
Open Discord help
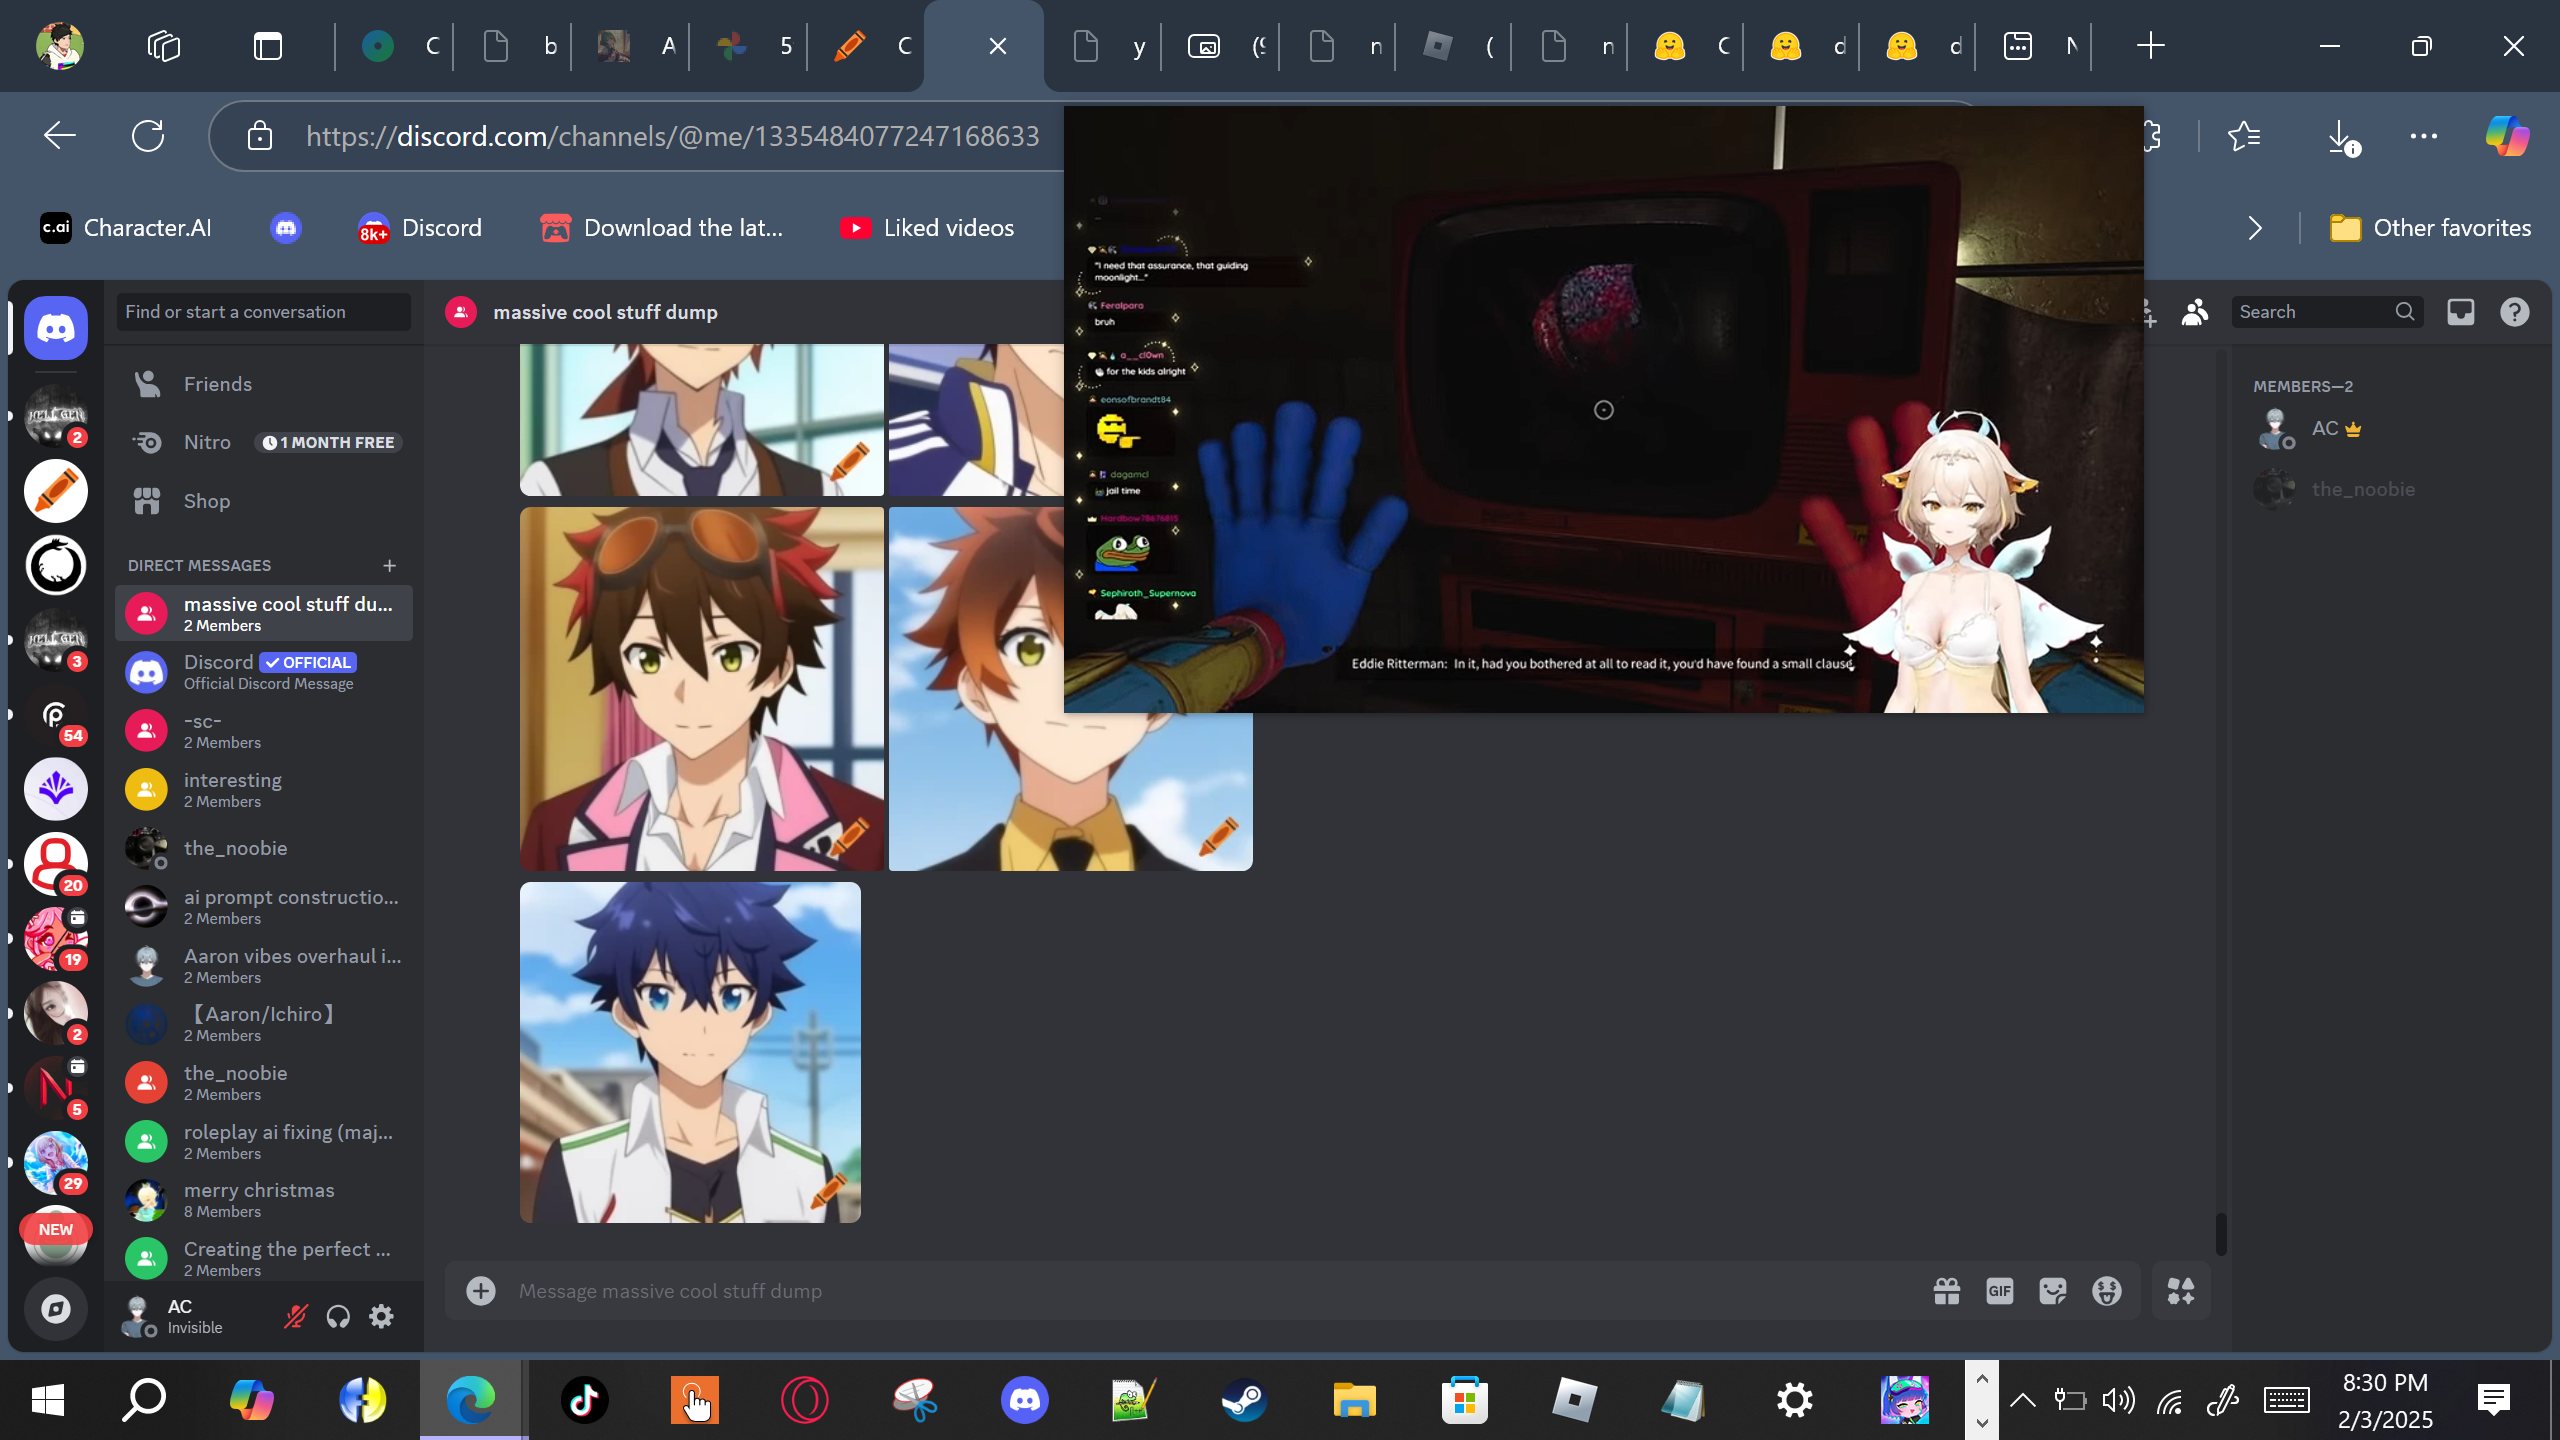(x=2514, y=312)
